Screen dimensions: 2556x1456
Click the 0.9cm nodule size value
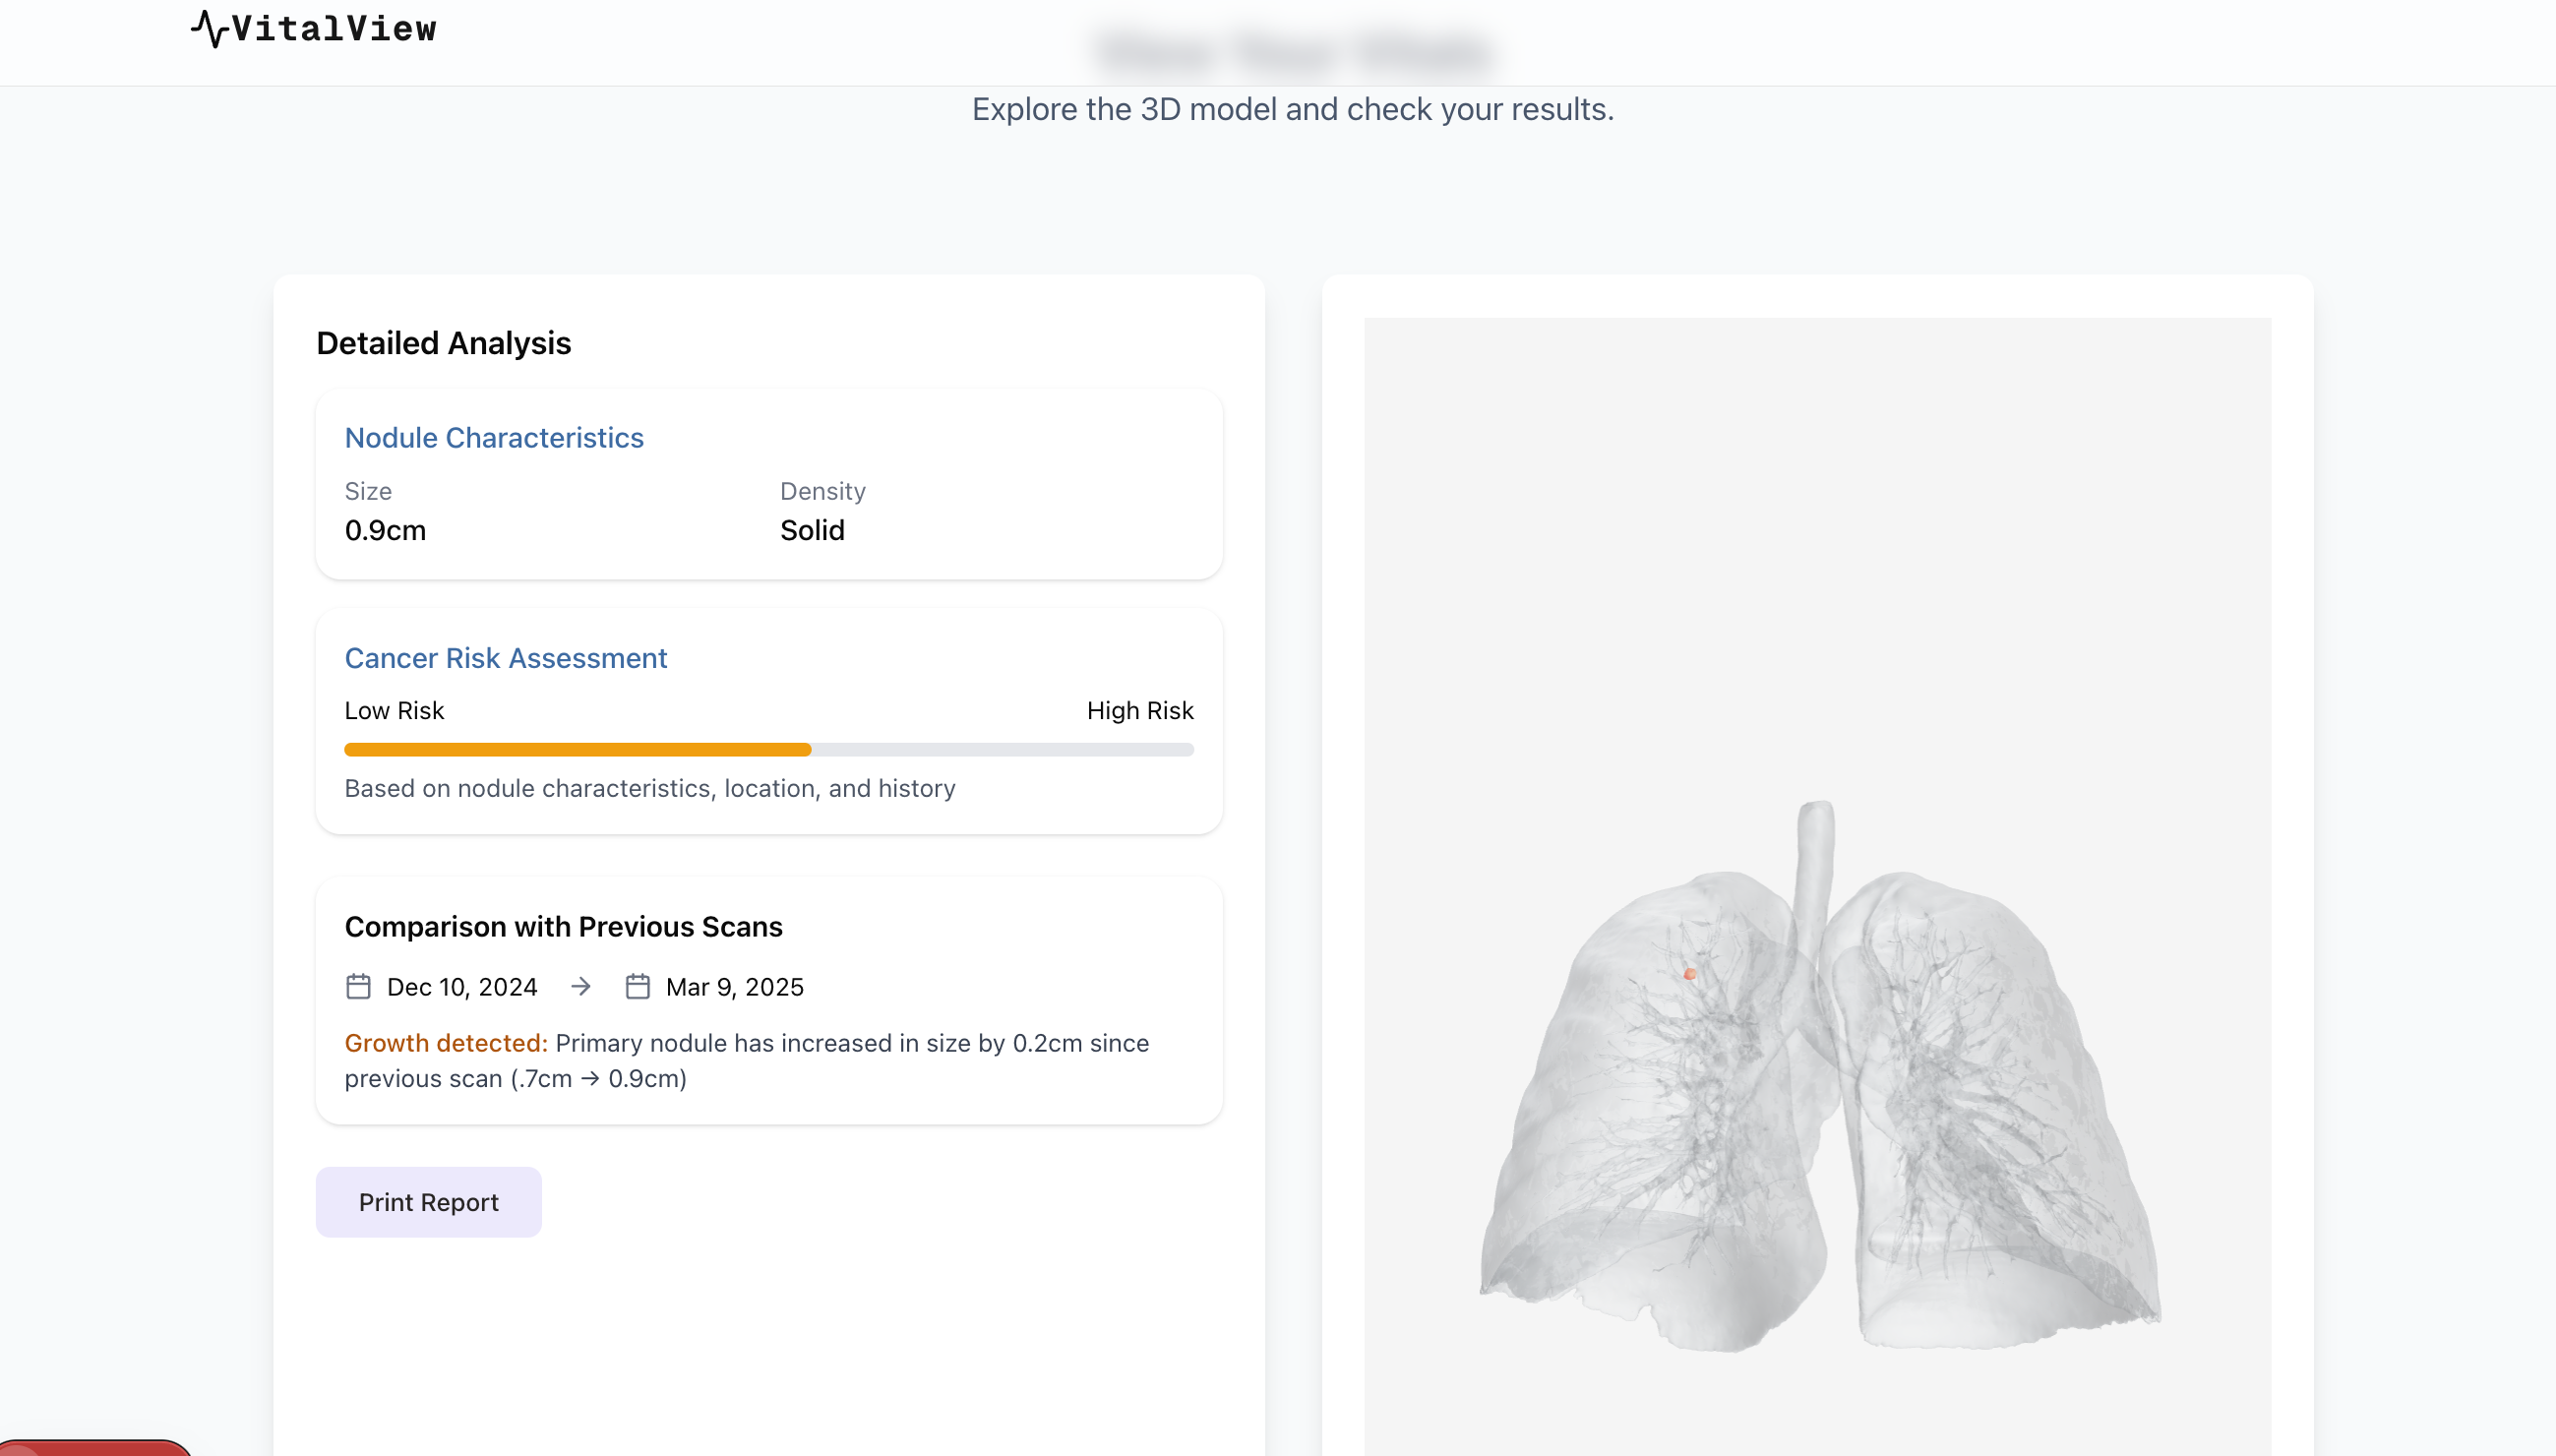(x=385, y=530)
